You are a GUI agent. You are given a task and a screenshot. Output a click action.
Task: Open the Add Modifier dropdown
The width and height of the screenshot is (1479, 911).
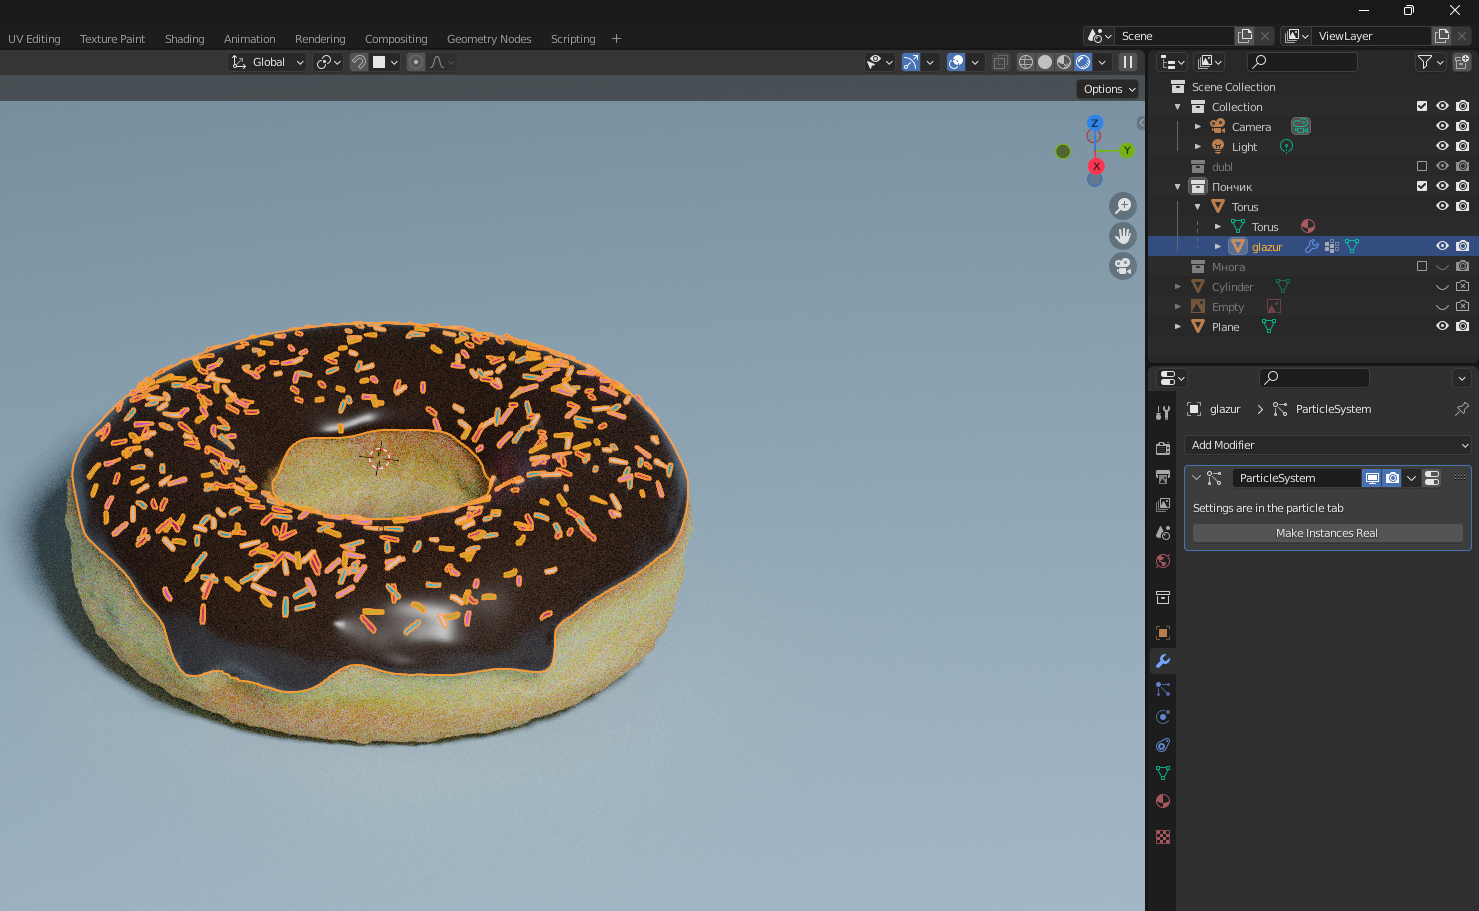tap(1327, 445)
